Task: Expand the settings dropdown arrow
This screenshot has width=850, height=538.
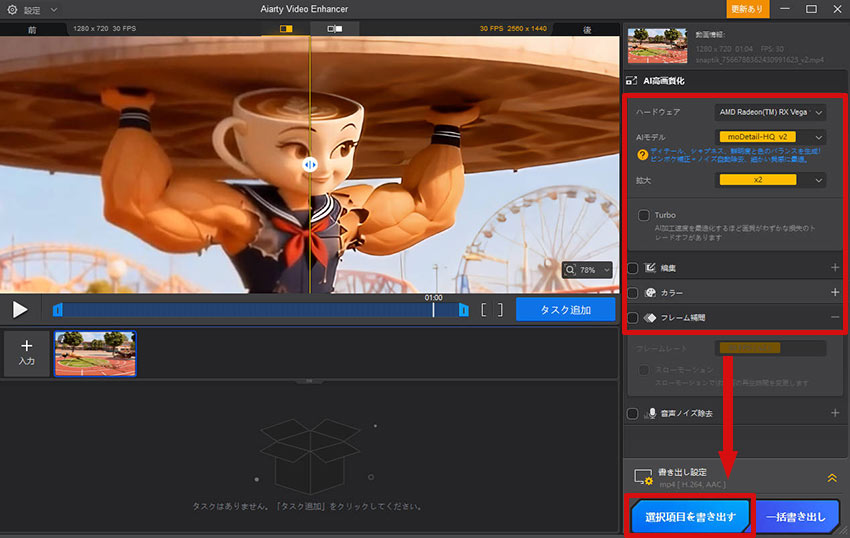Action: tap(54, 10)
